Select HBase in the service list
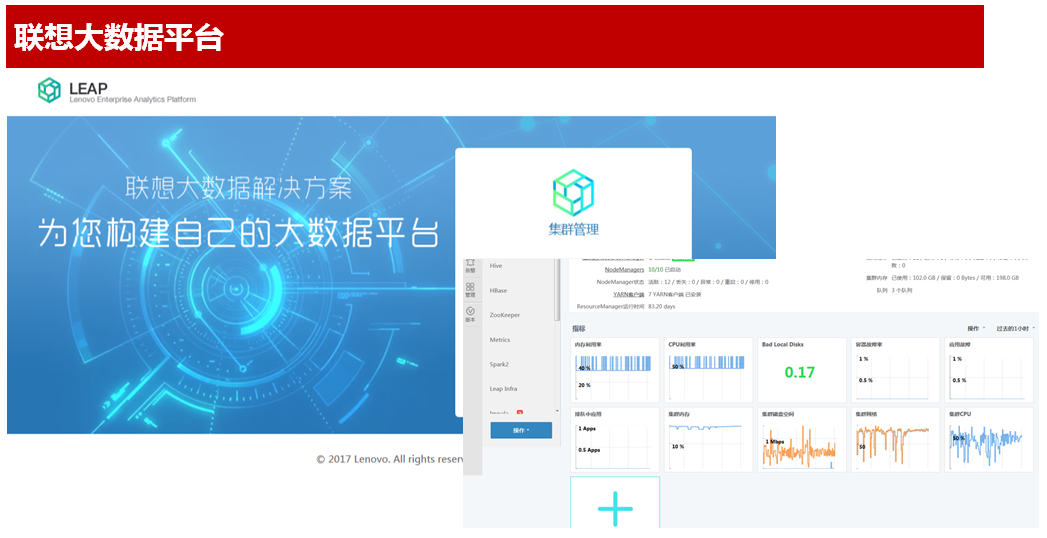 click(x=498, y=290)
